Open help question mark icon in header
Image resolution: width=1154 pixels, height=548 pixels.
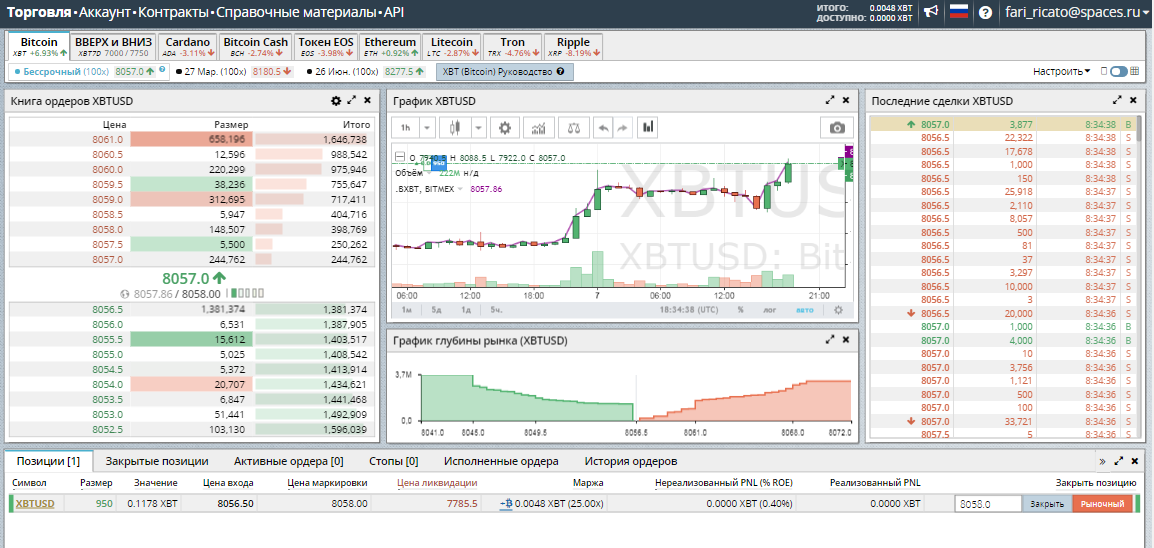985,13
